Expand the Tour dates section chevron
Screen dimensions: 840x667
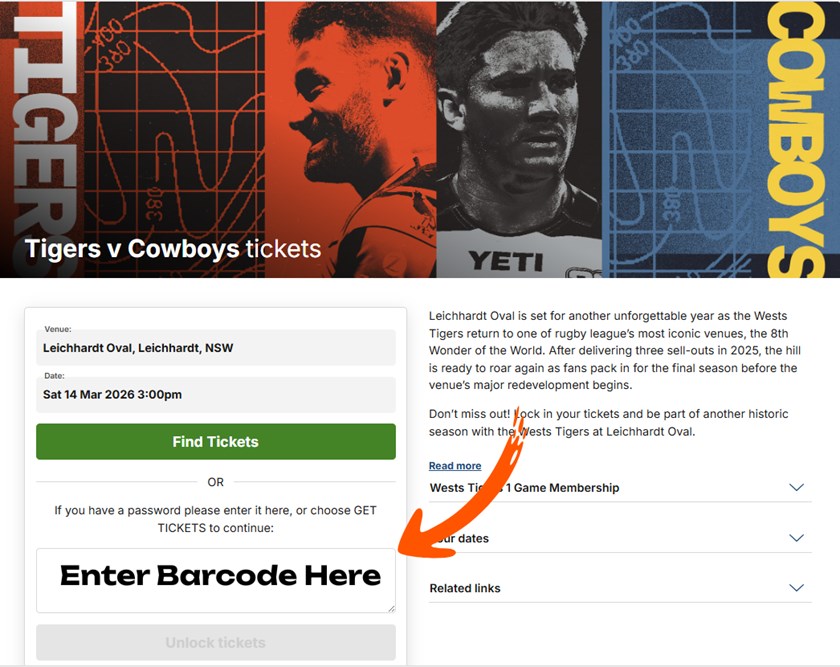click(796, 538)
